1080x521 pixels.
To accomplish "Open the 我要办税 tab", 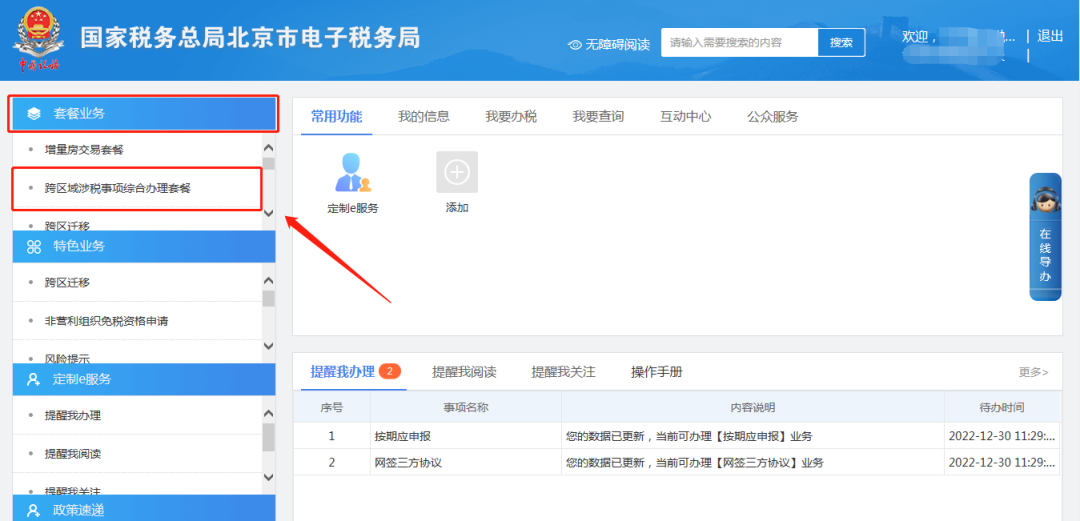I will [x=511, y=116].
